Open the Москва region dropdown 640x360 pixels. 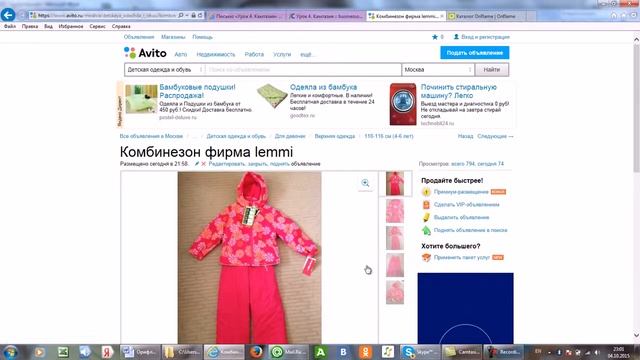click(438, 70)
